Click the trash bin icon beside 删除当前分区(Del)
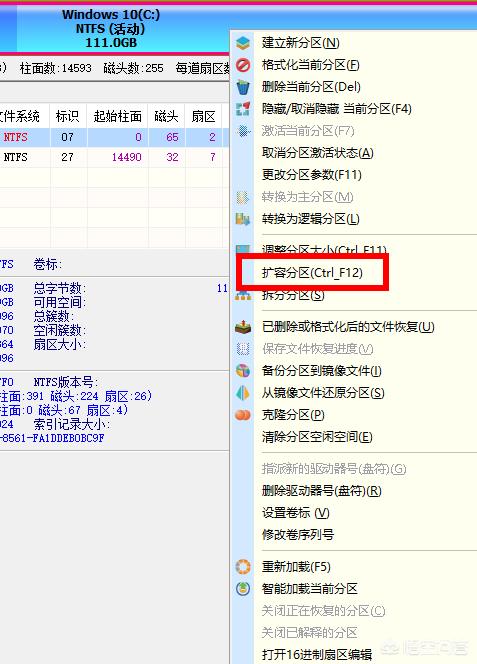 click(x=243, y=87)
